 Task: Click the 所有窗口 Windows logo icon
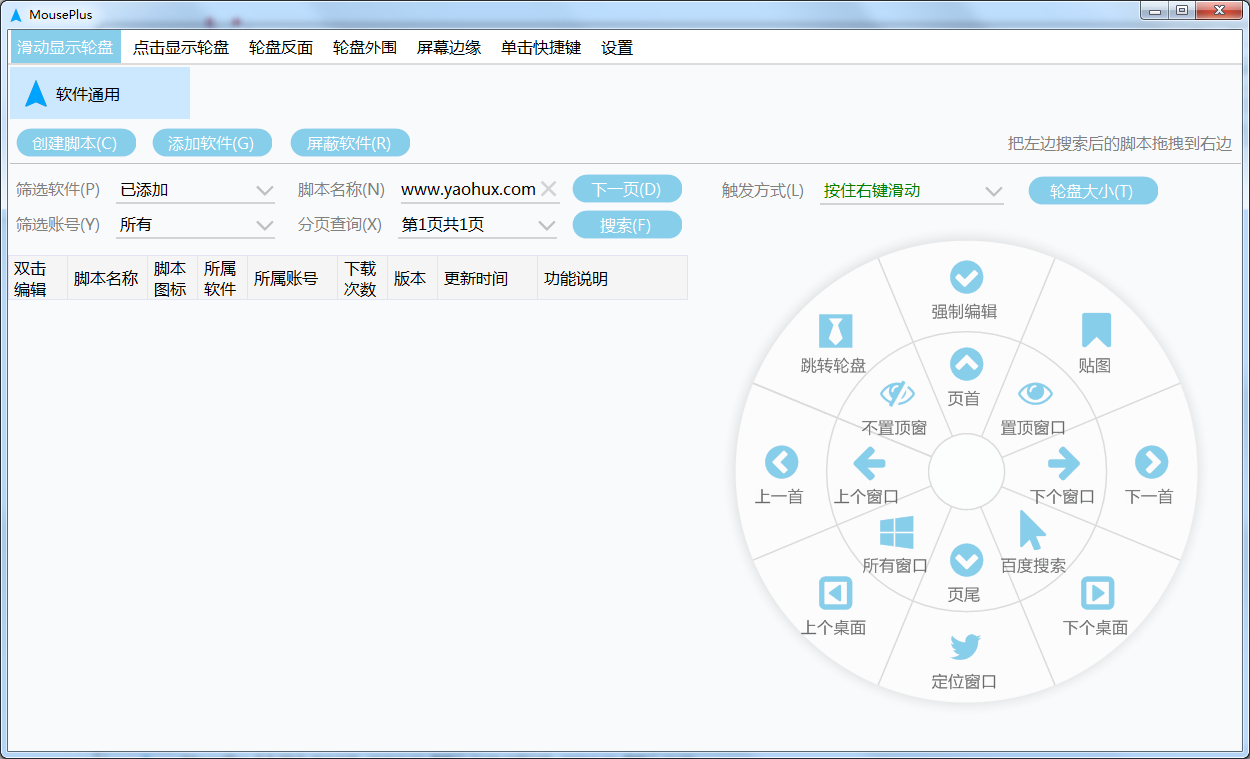896,532
